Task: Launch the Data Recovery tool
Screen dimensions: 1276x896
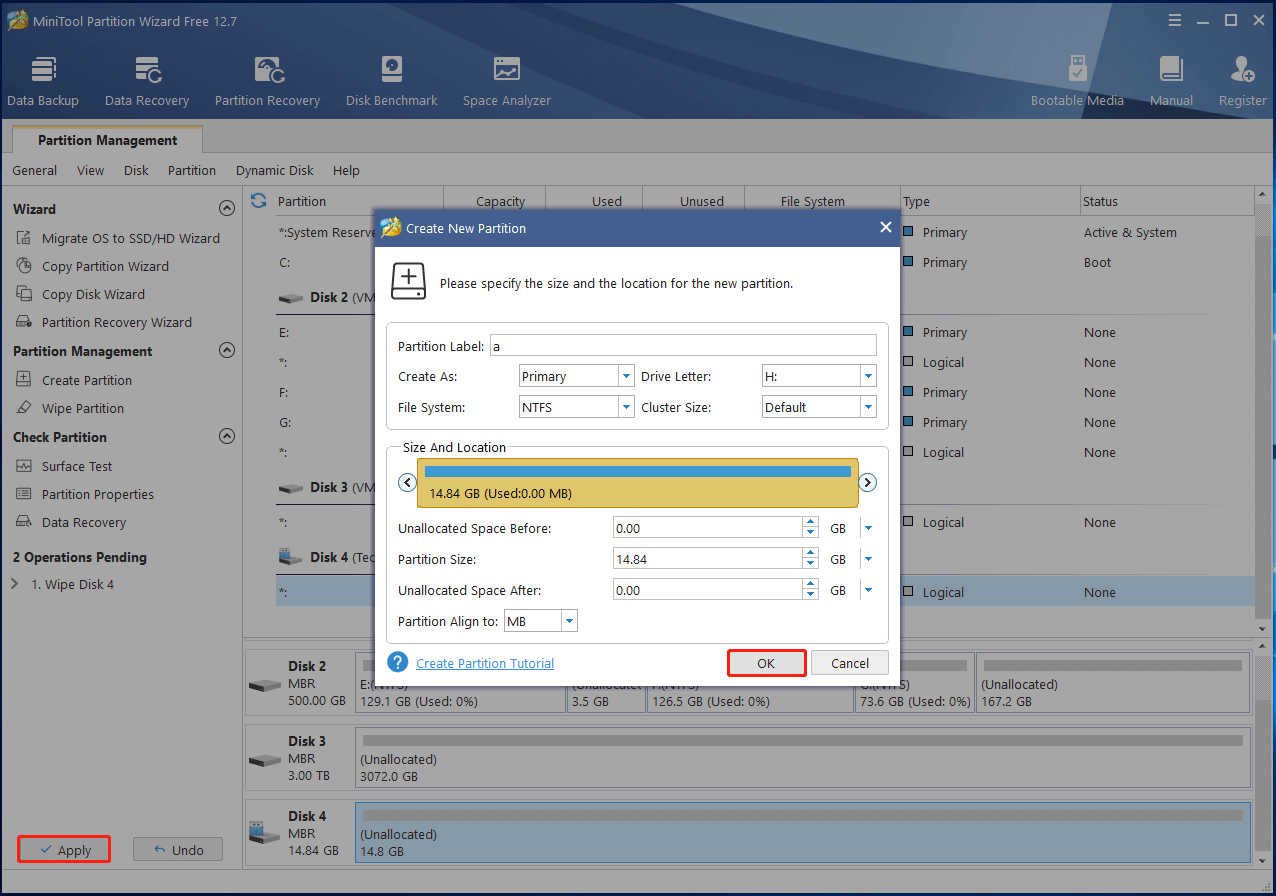Action: [147, 81]
